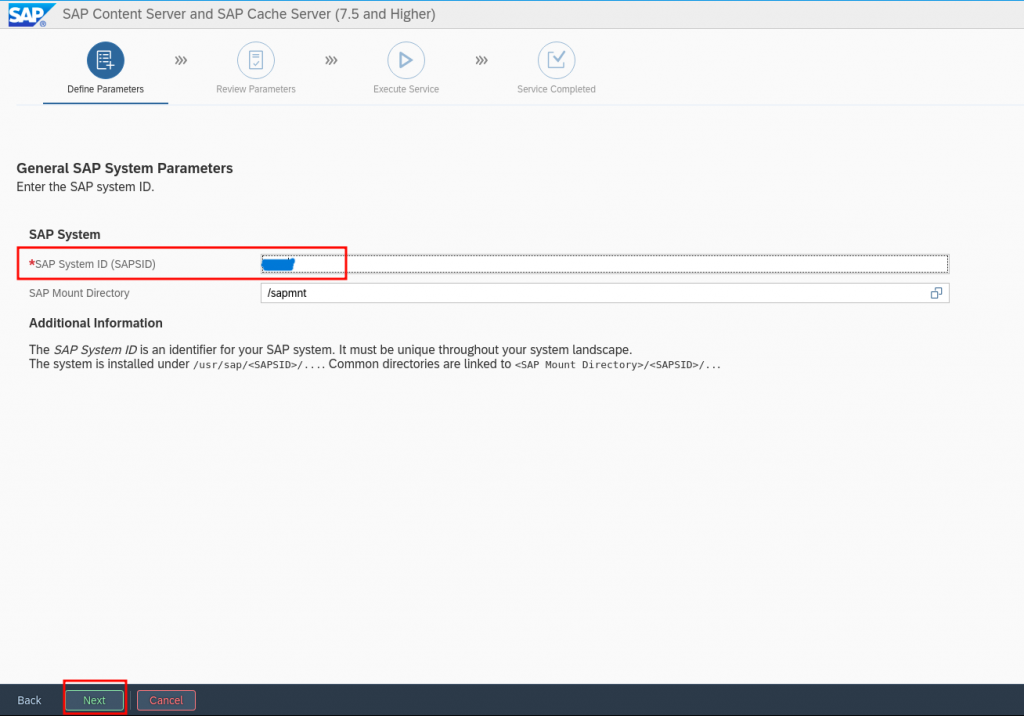Select the Define Parameters step label
This screenshot has height=716, width=1024.
[105, 89]
